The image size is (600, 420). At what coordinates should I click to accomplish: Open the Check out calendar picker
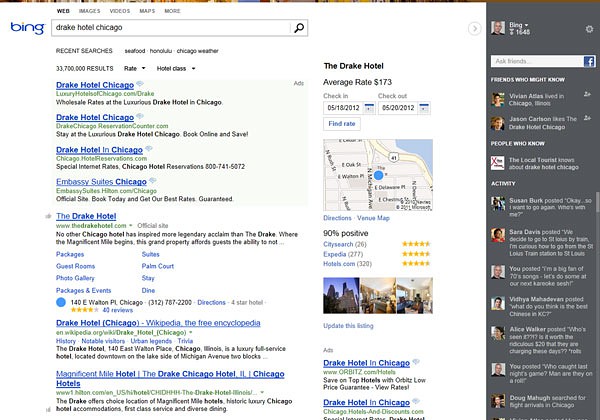point(425,108)
